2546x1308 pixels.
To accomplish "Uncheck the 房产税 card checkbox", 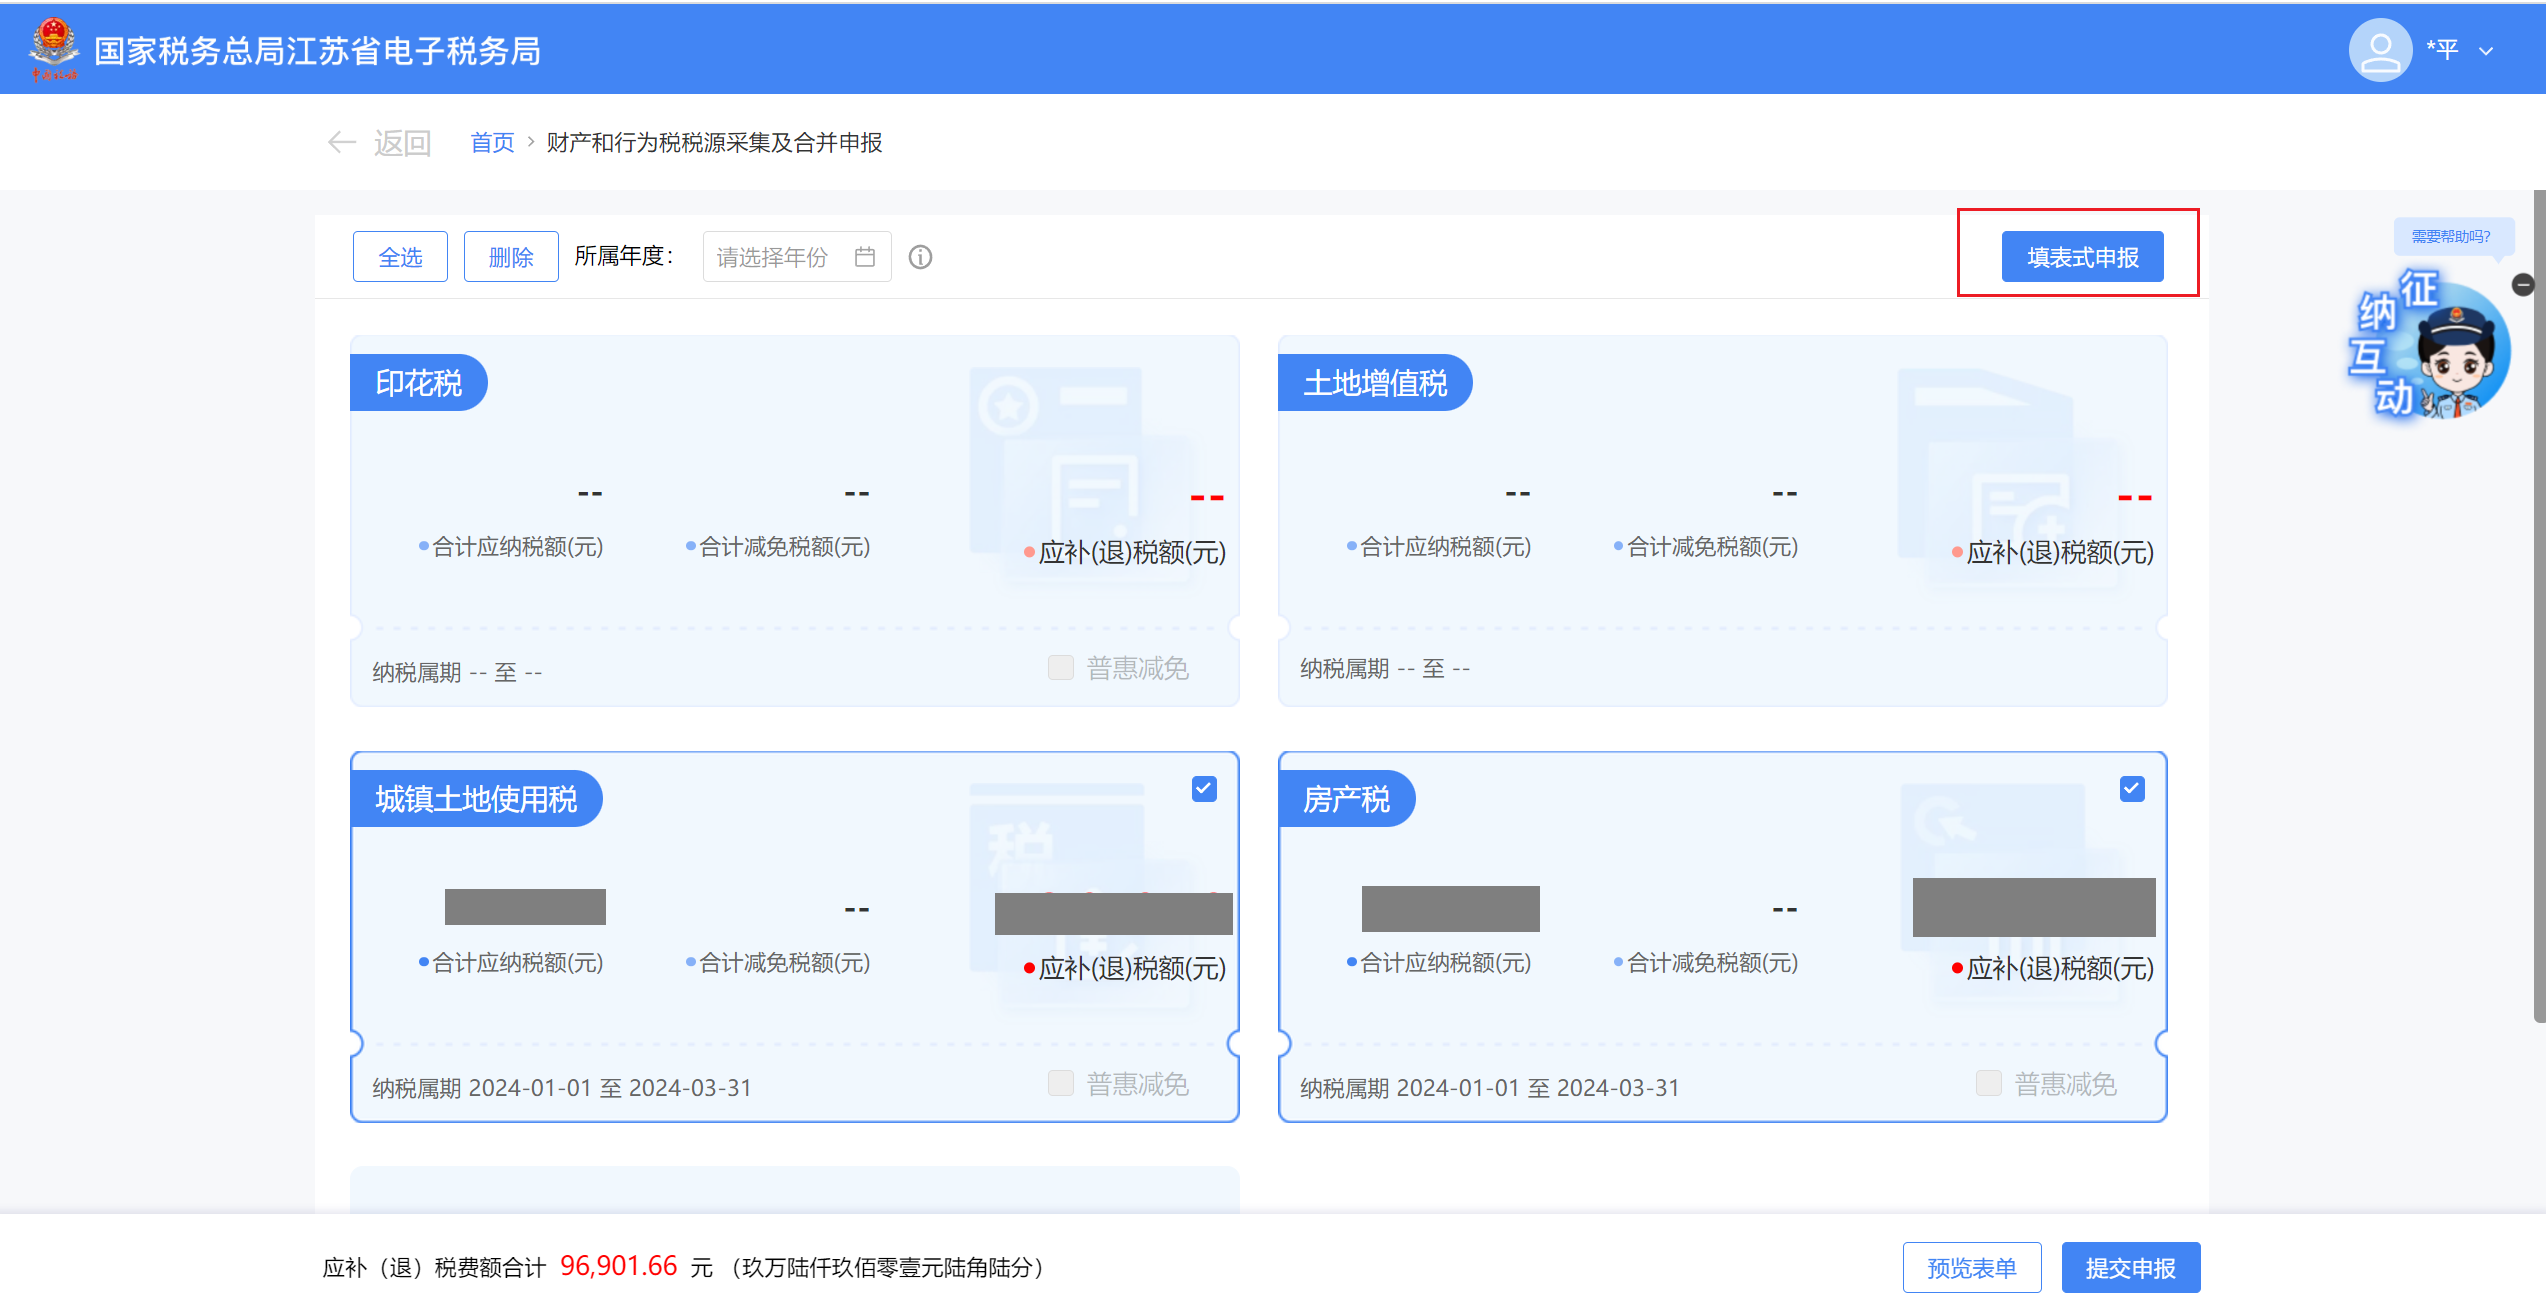I will point(2132,789).
